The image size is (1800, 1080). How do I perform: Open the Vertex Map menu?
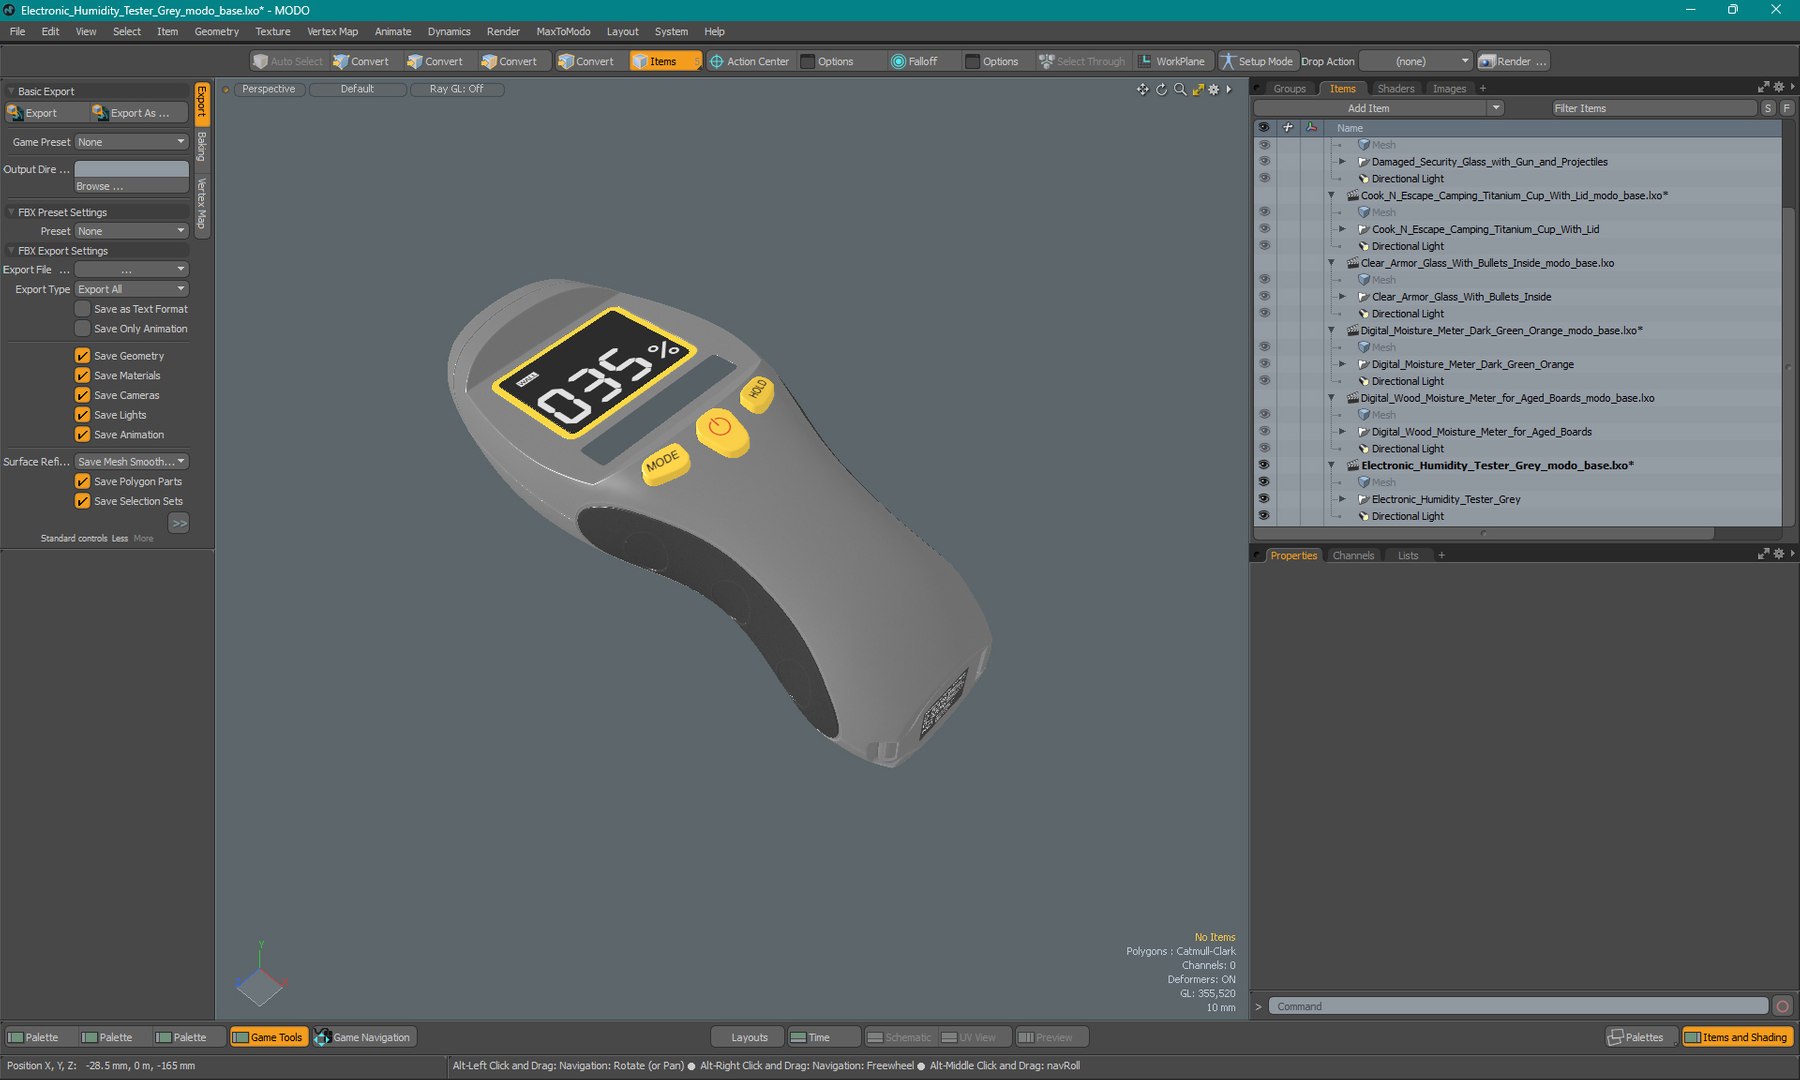332,31
